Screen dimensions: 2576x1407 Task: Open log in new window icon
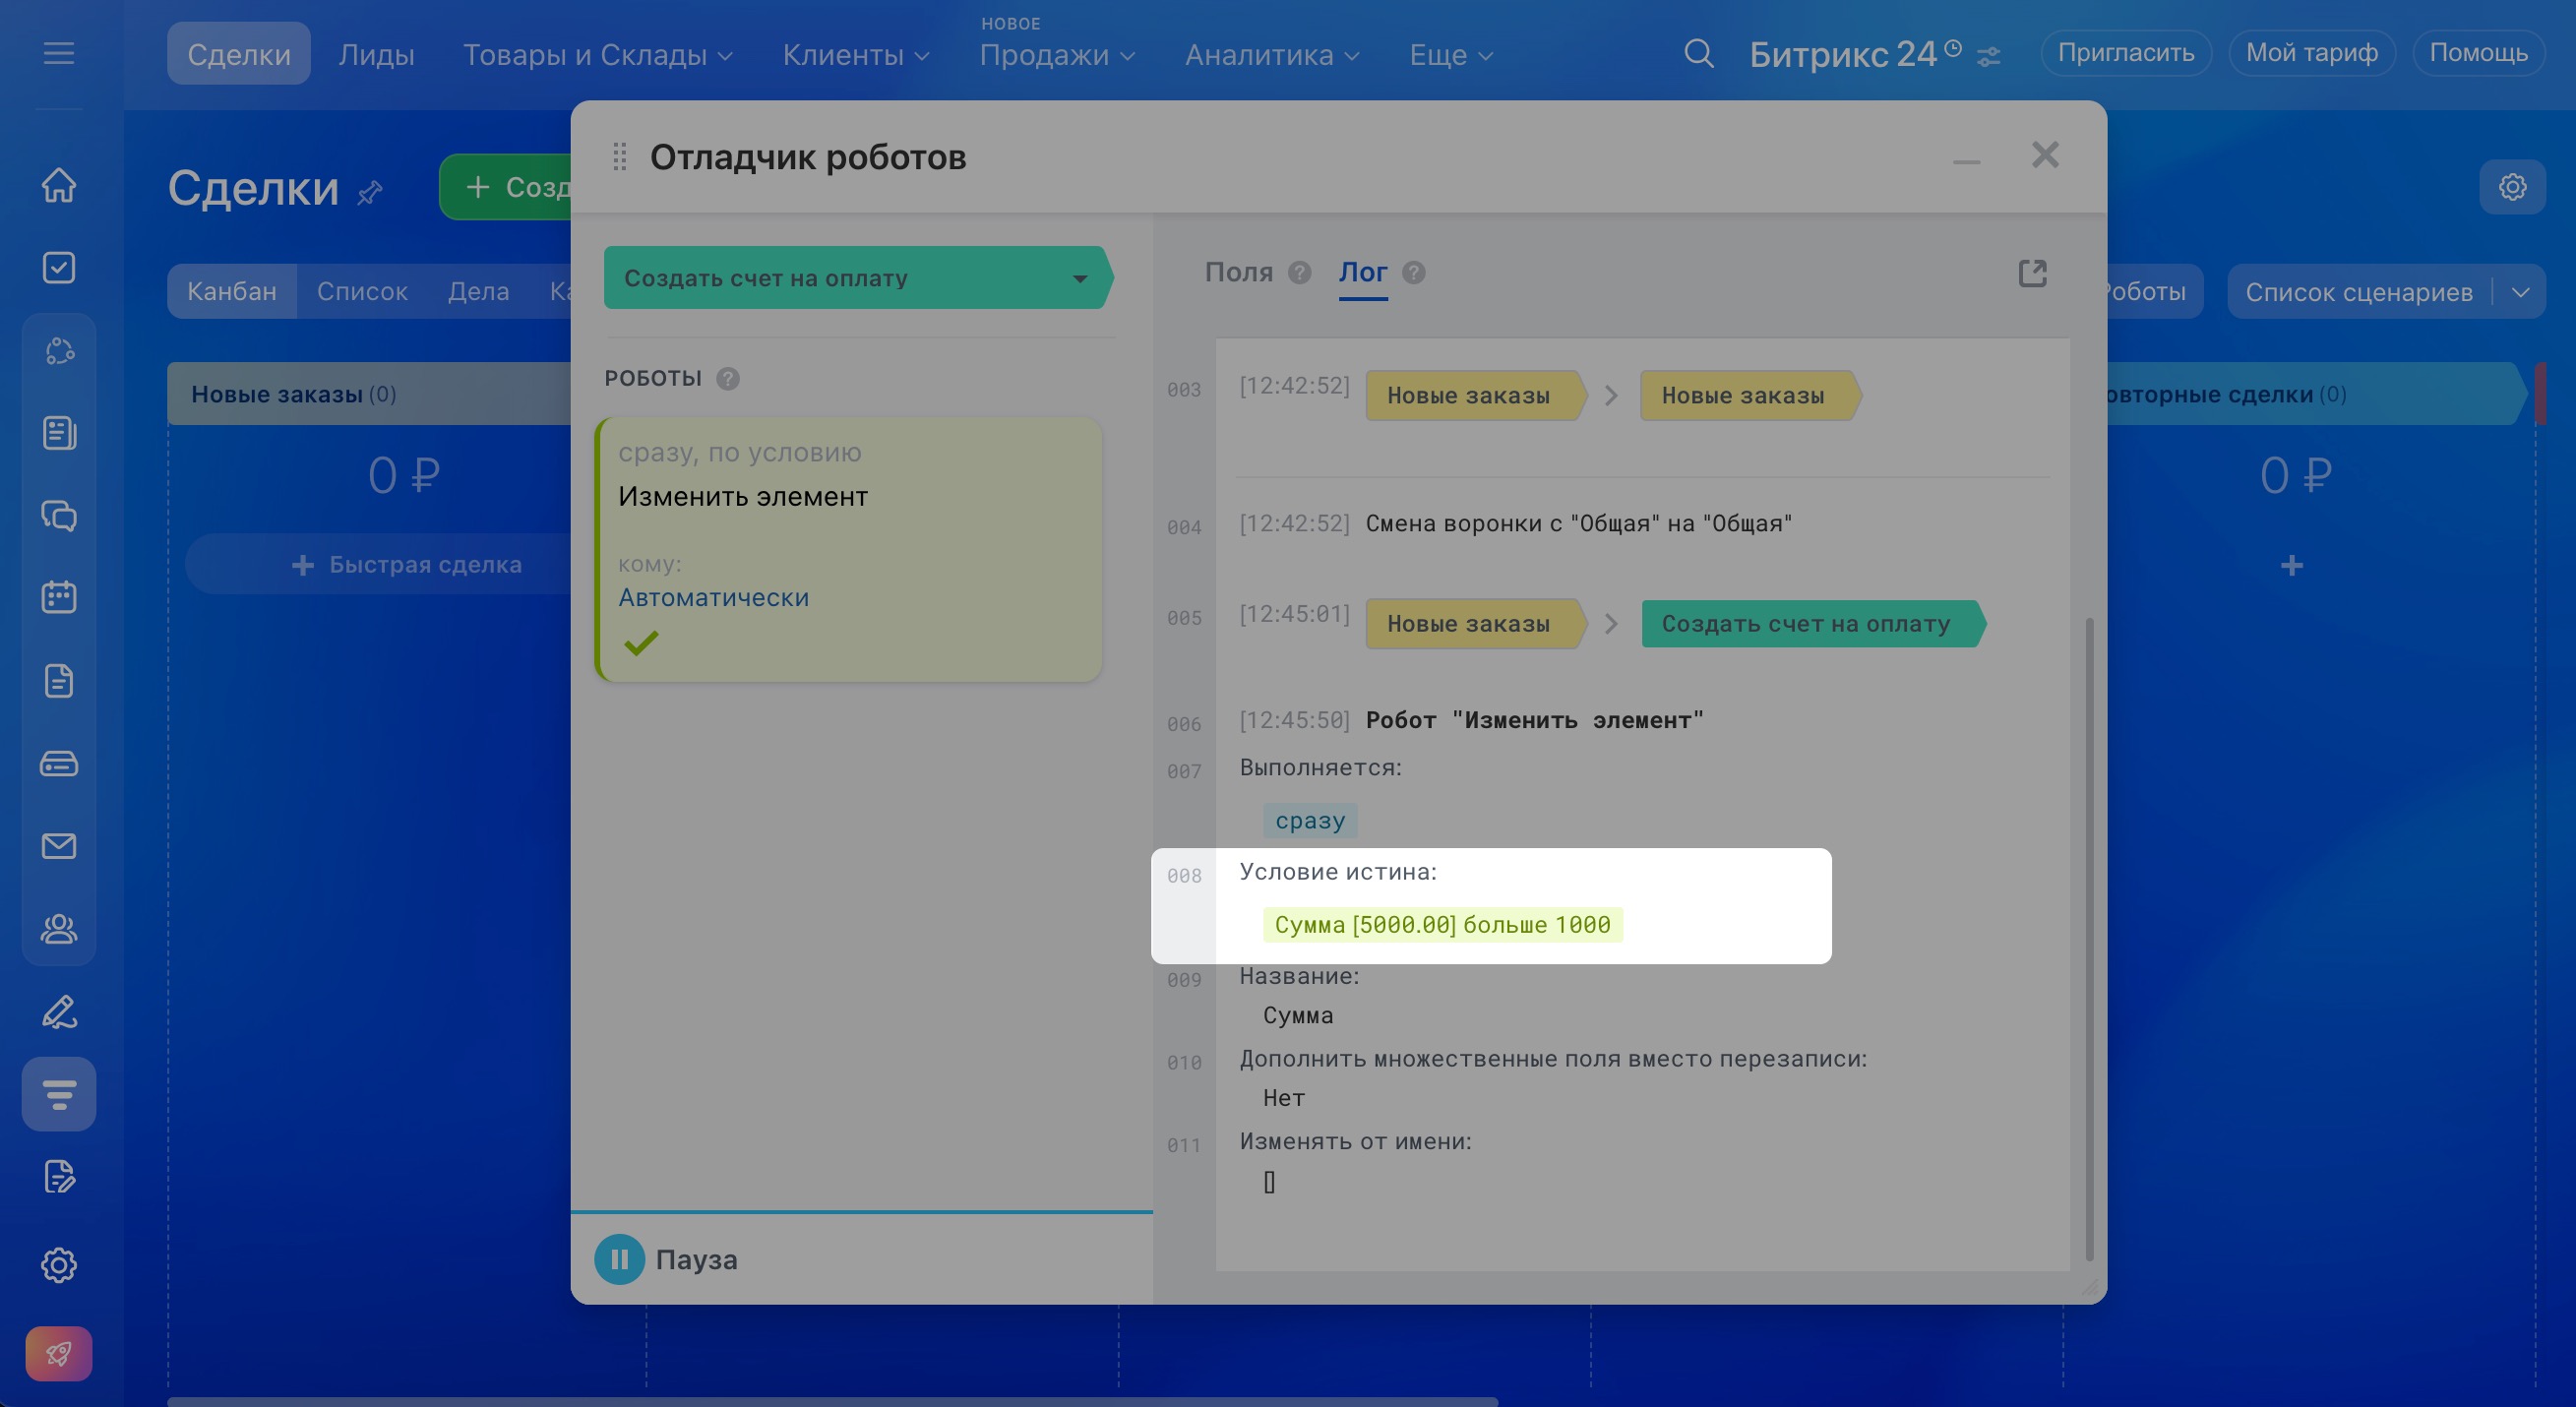pyautogui.click(x=2032, y=273)
